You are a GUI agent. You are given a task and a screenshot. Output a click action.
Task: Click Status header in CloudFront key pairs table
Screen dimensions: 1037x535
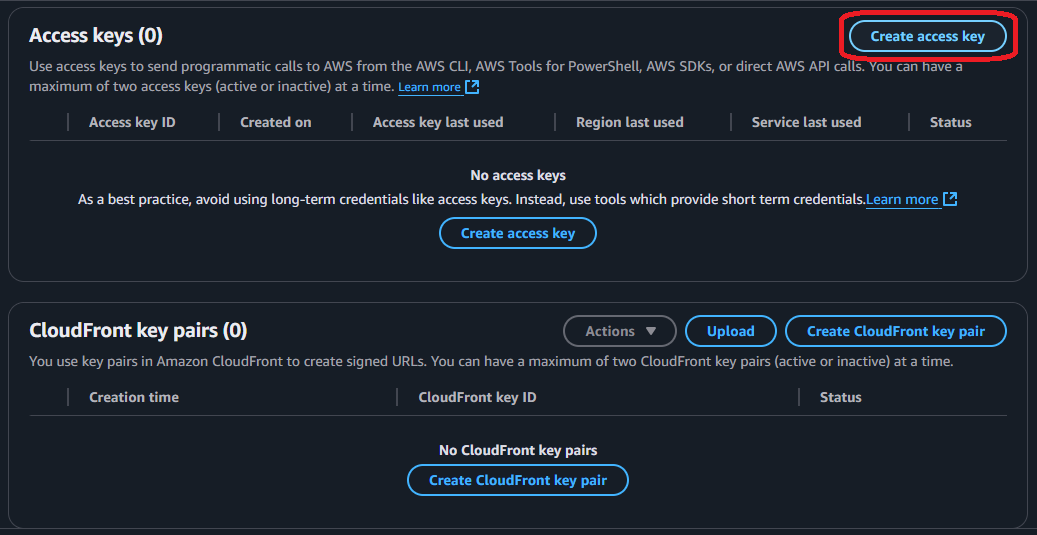pos(840,397)
